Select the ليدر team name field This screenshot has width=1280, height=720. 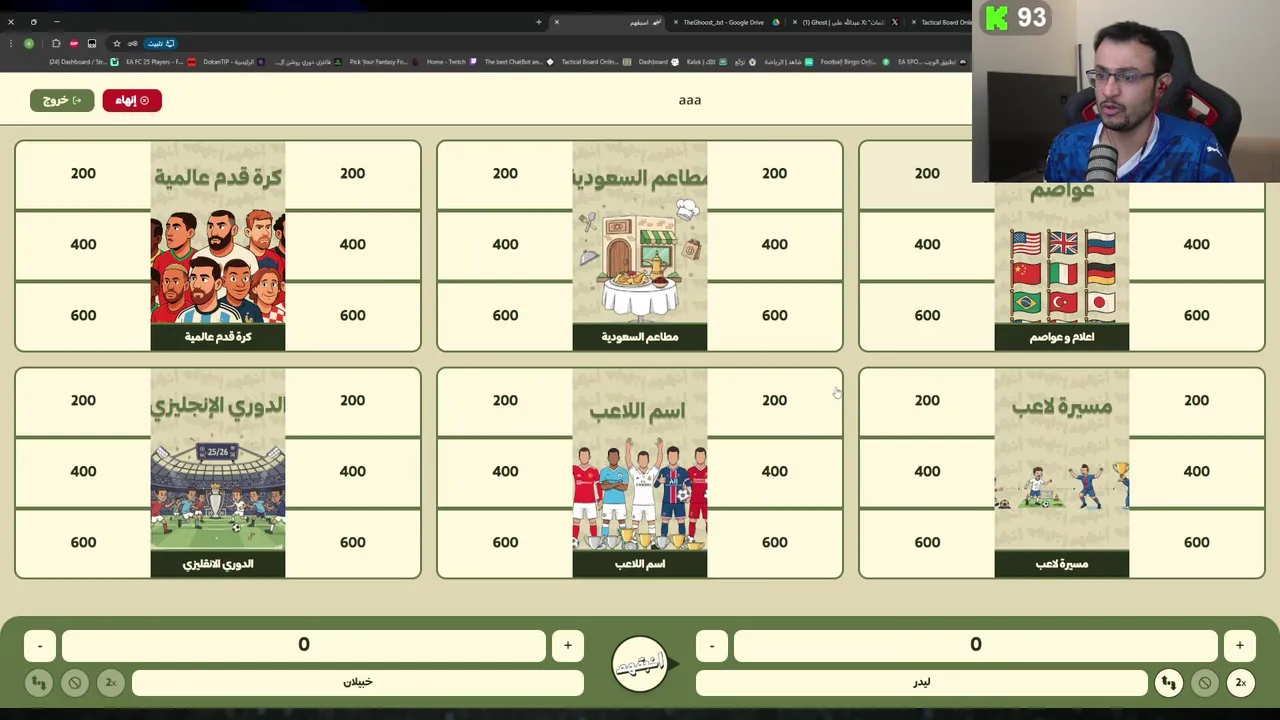[921, 682]
